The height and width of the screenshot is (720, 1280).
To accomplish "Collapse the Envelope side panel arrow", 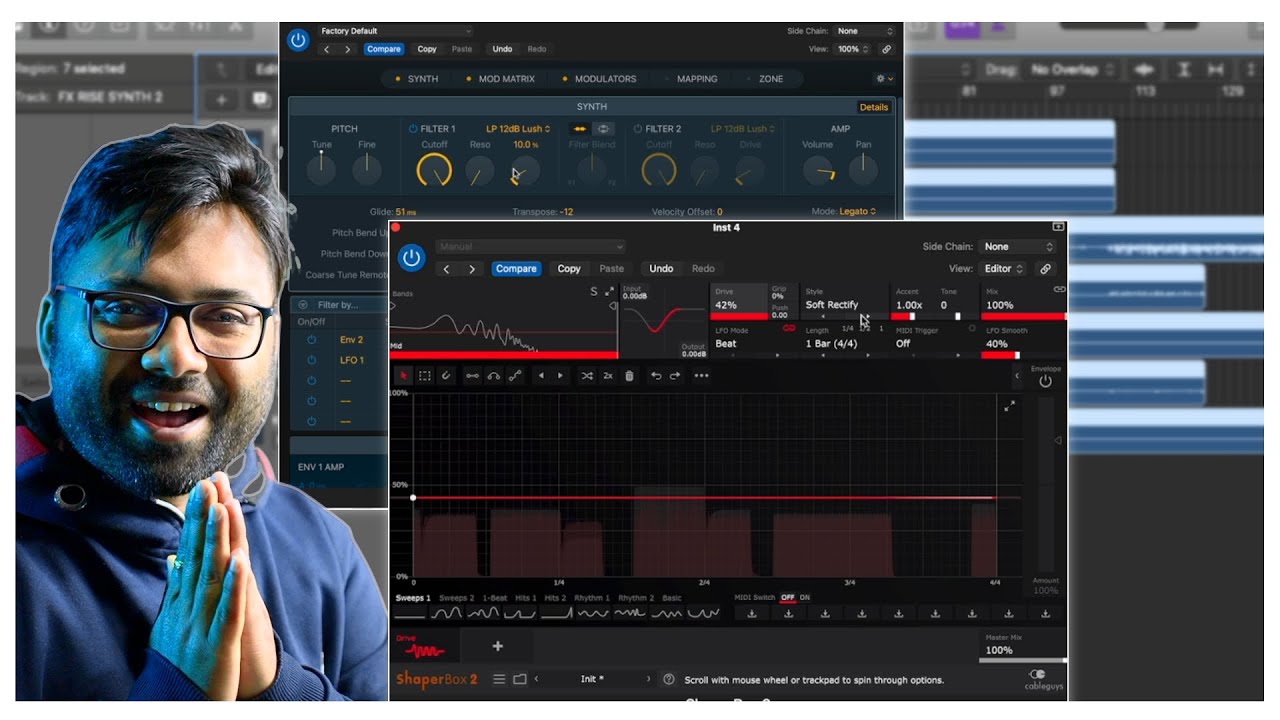I will click(x=1017, y=376).
